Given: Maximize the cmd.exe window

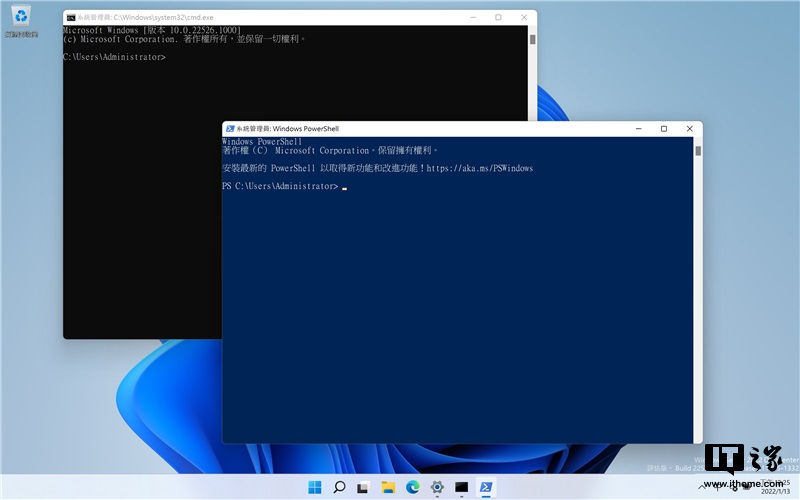Looking at the screenshot, I should pos(497,18).
